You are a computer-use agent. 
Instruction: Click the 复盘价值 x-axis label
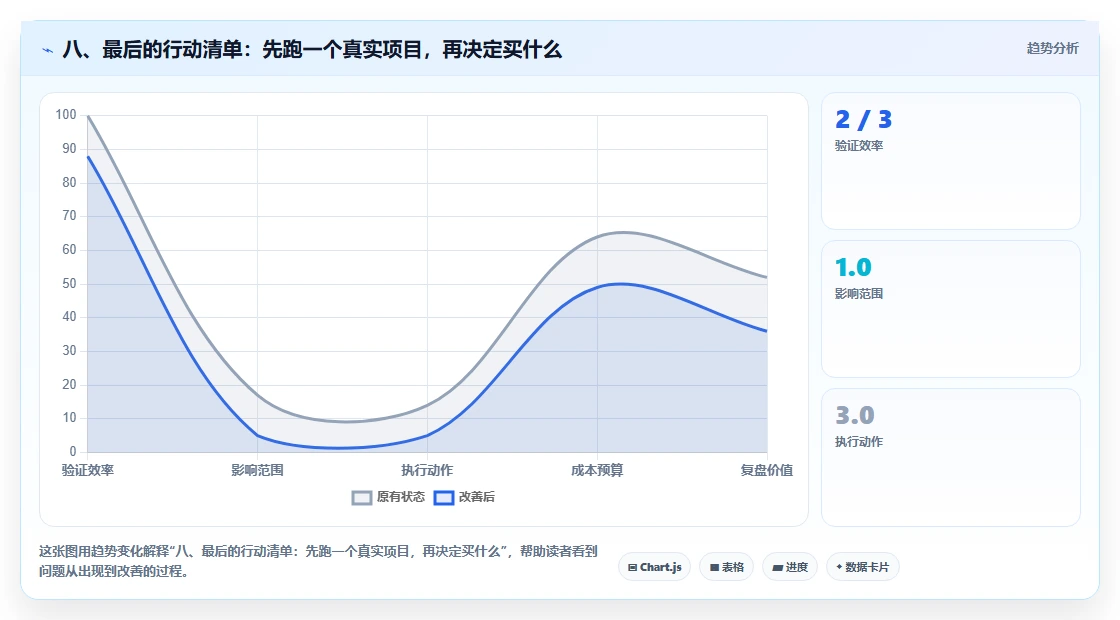tap(766, 470)
